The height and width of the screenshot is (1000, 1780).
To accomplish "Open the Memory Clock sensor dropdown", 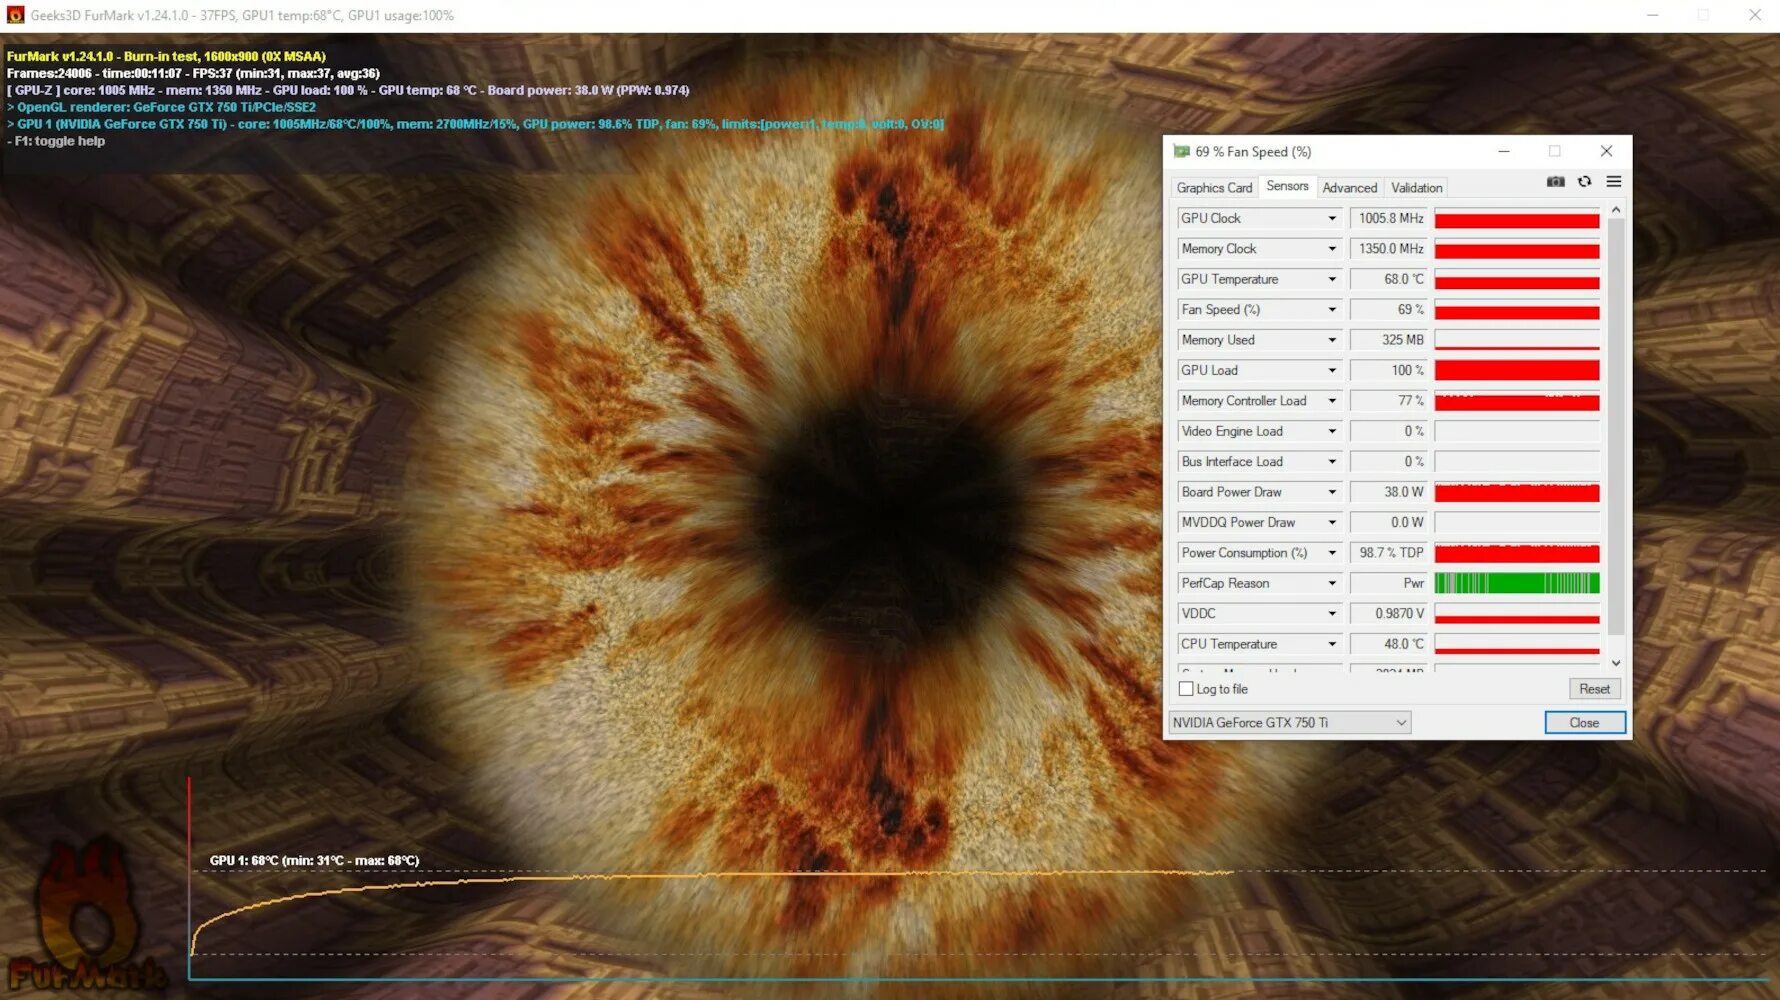I will pyautogui.click(x=1332, y=249).
